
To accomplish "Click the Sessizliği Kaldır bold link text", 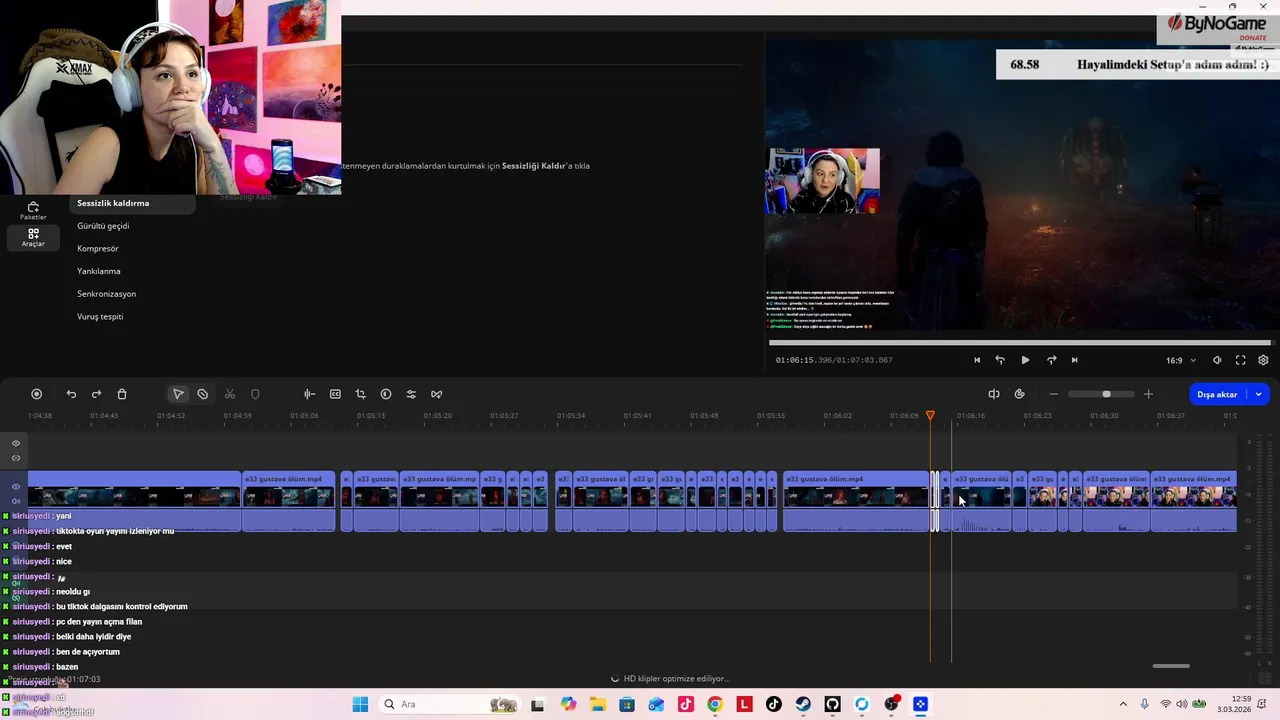I will (535, 166).
